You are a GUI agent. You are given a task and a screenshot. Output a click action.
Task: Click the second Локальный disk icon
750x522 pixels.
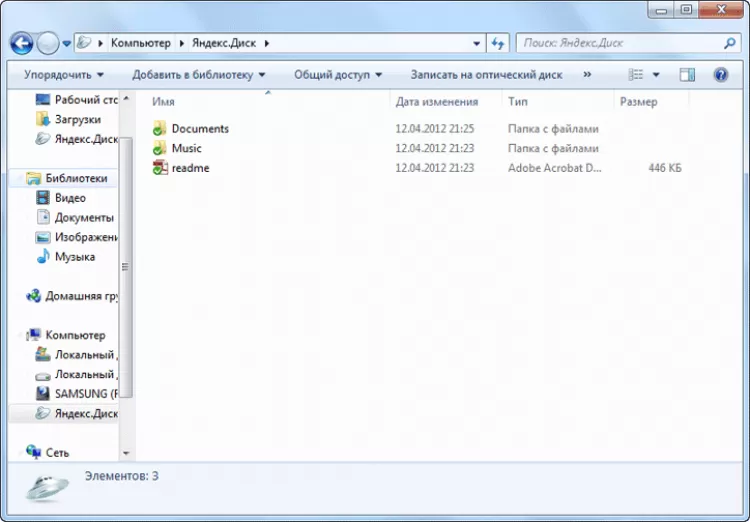[43, 375]
